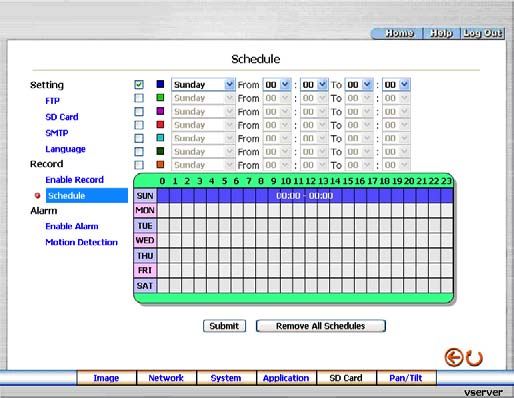Open day dropdown in red schedule row

[x=203, y=125]
